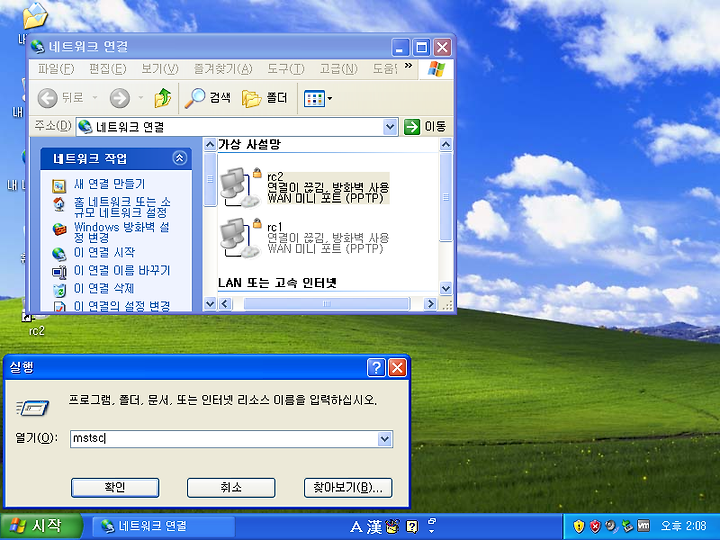Click the Windows firewall icon
720x540 pixels.
pos(59,229)
